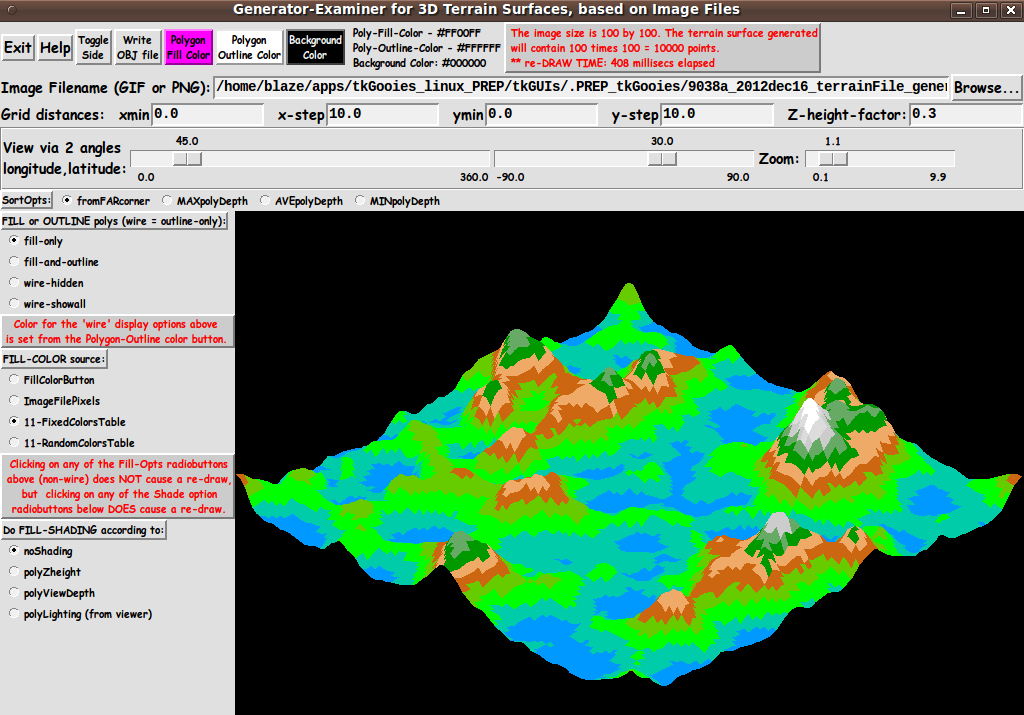
Task: Click Write OBJ file button
Action: tap(137, 48)
